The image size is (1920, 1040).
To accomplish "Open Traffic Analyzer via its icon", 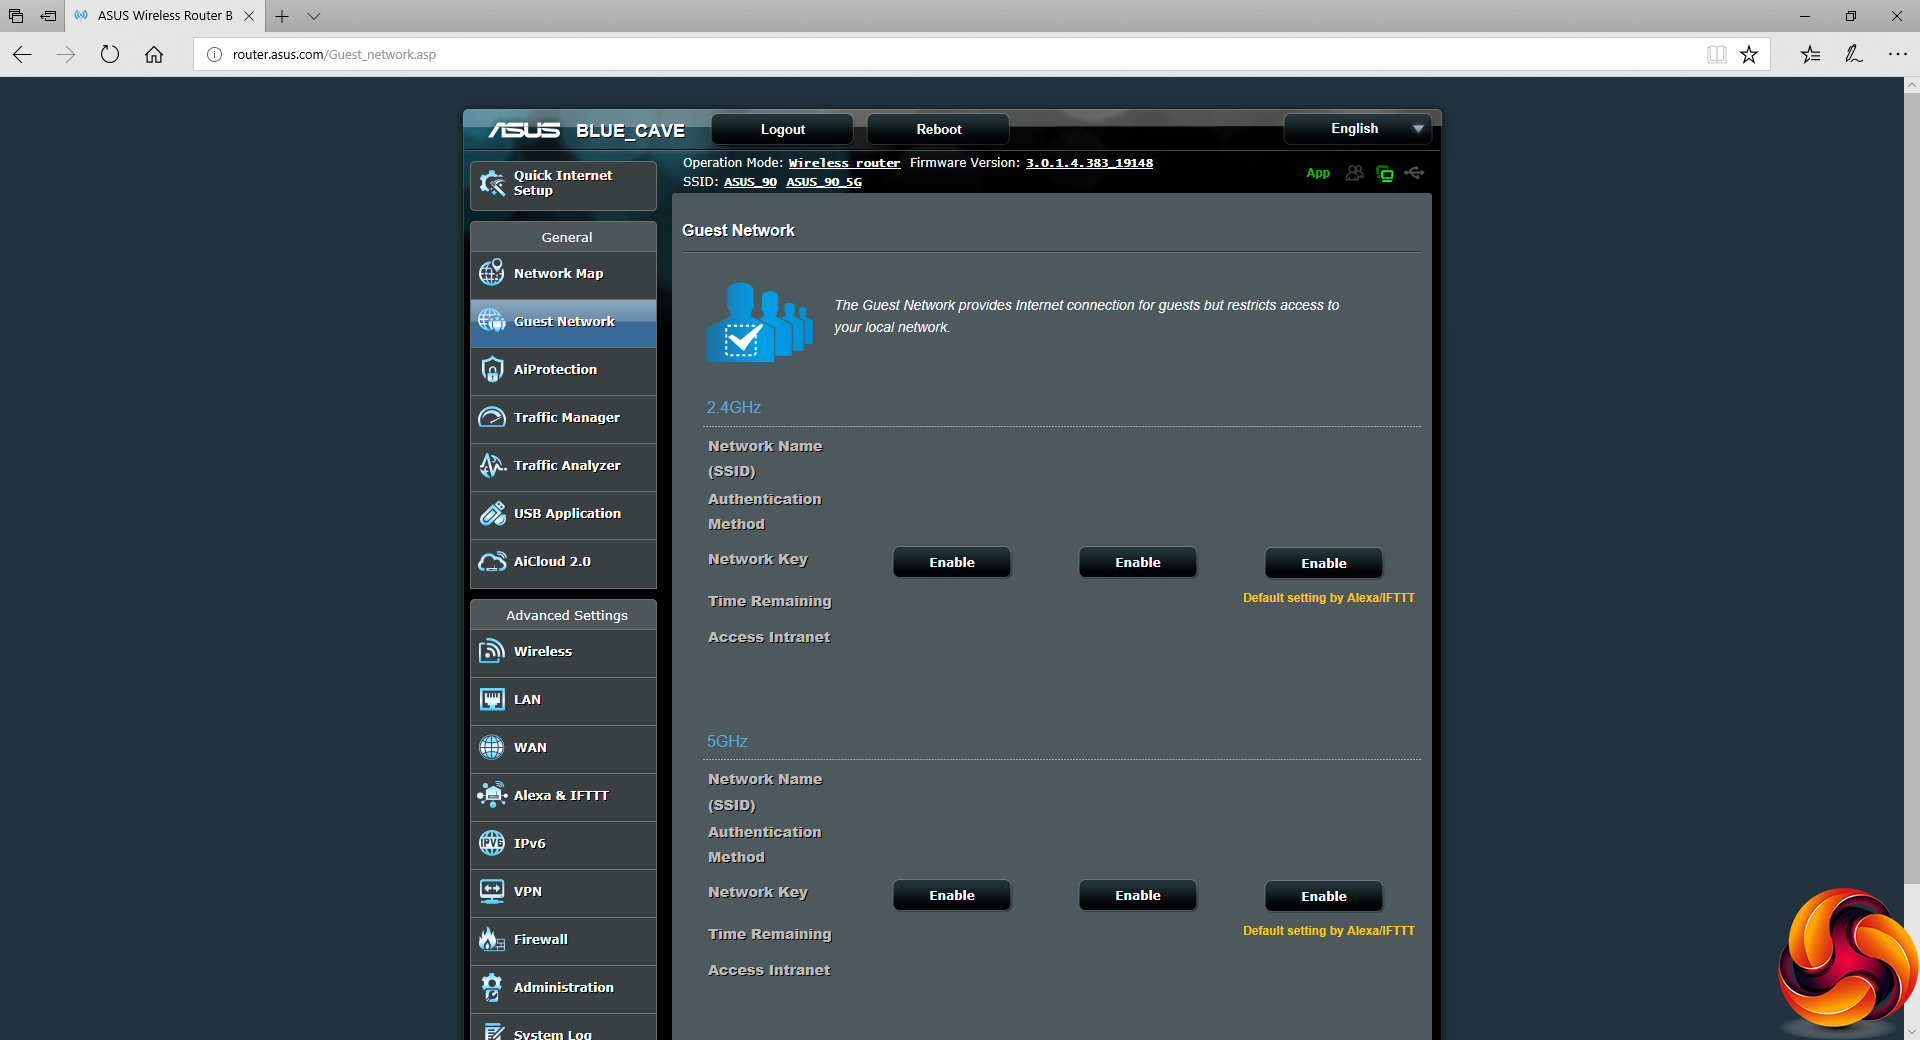I will pos(492,466).
